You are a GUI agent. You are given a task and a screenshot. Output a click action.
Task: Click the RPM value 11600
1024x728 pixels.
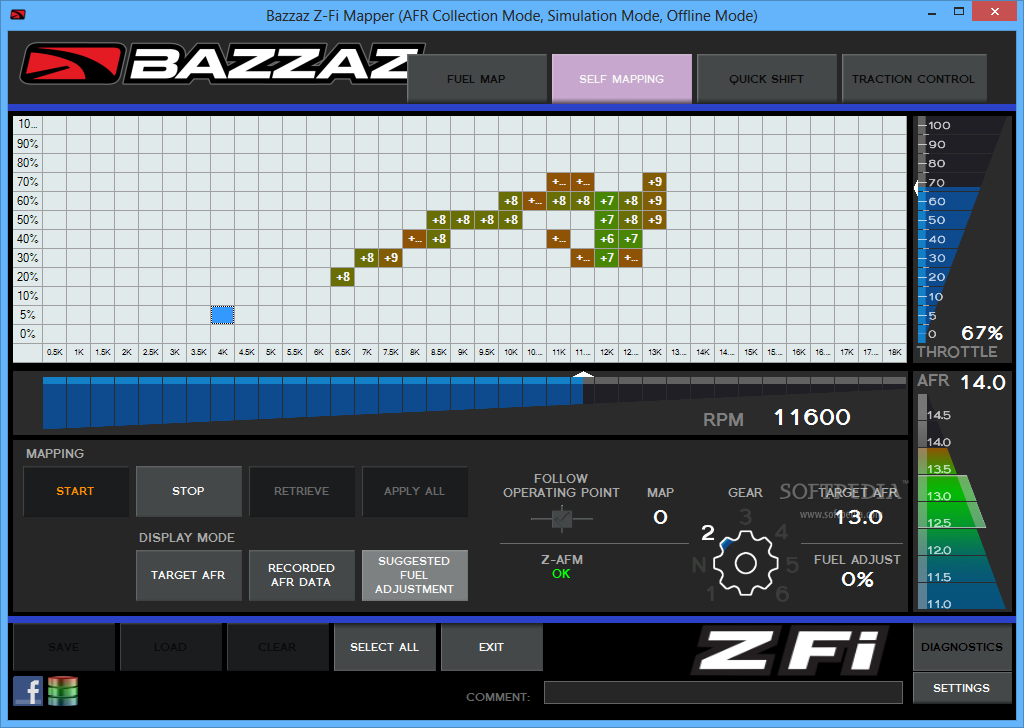point(812,417)
